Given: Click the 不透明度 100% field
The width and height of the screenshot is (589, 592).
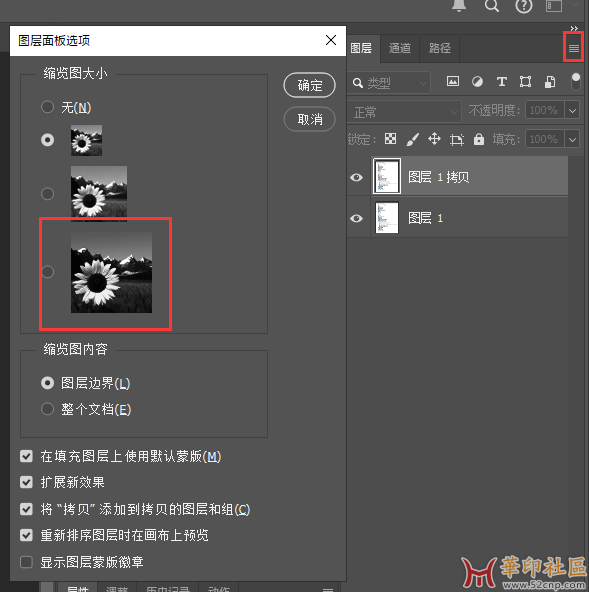Looking at the screenshot, I should click(x=544, y=110).
